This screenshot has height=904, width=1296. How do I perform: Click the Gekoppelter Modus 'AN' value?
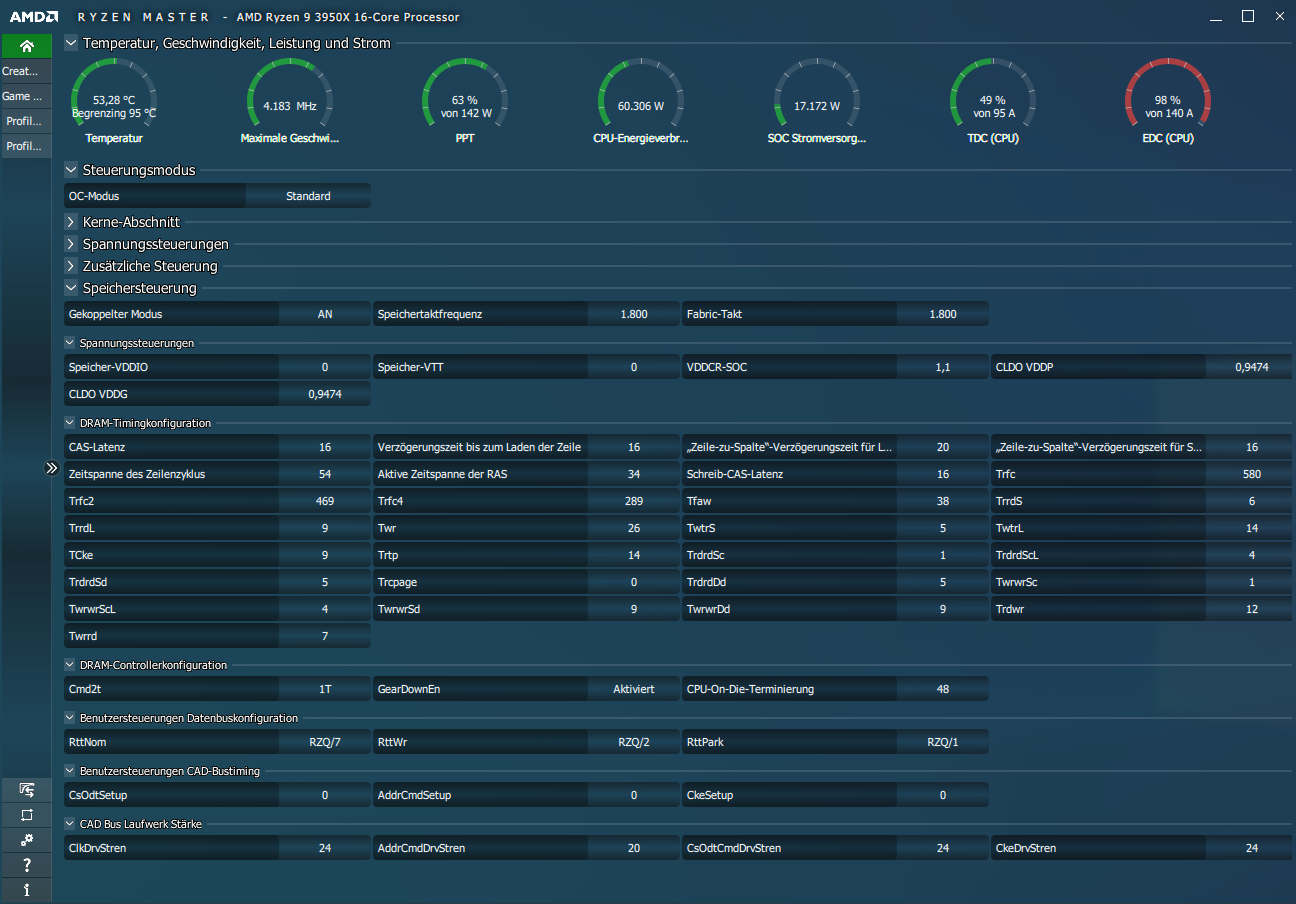(x=325, y=314)
